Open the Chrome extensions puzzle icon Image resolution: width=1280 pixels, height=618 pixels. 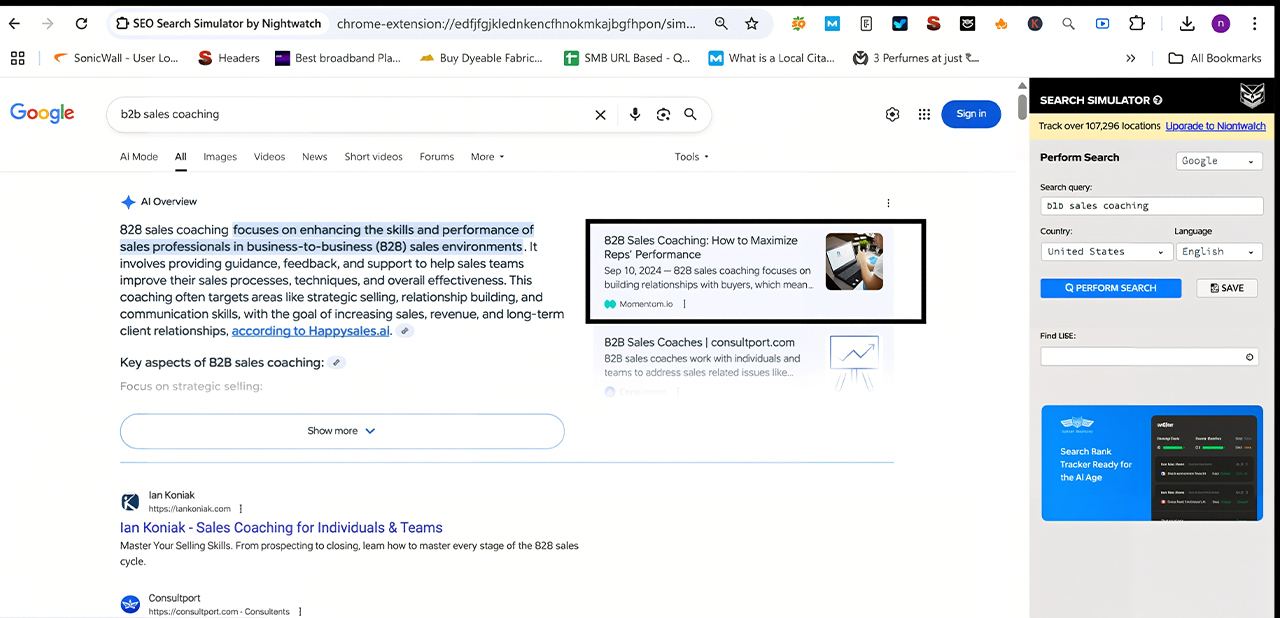click(1136, 23)
